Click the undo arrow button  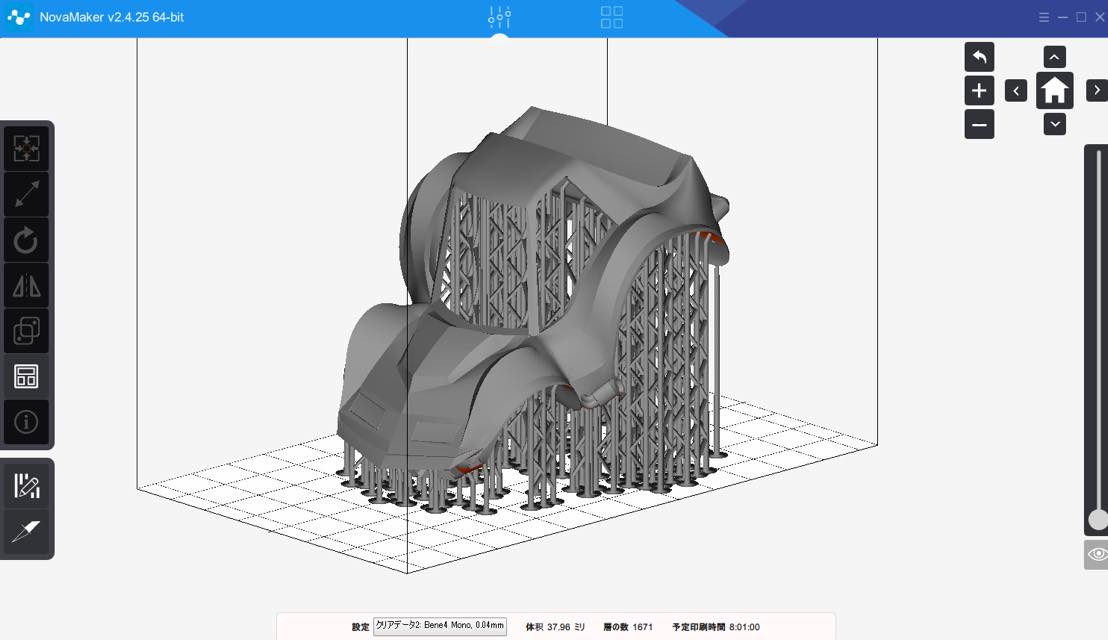pyautogui.click(x=979, y=57)
